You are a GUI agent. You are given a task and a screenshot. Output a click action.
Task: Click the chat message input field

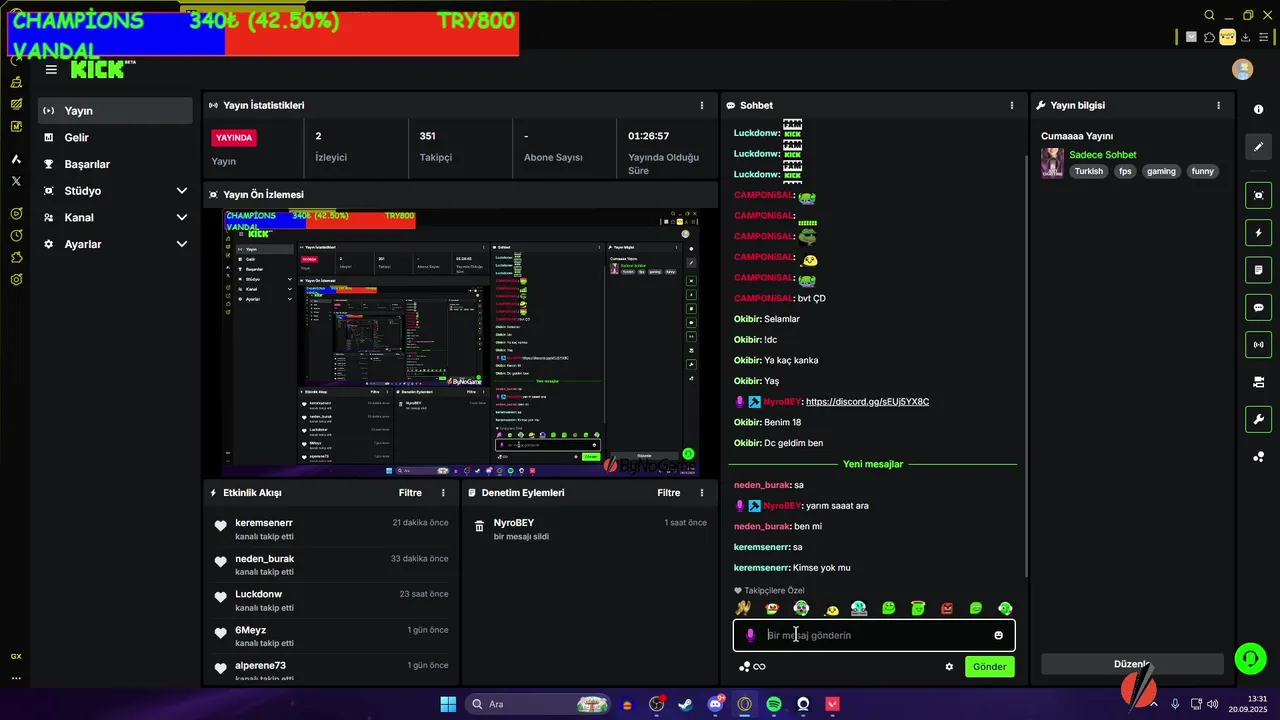(x=874, y=635)
